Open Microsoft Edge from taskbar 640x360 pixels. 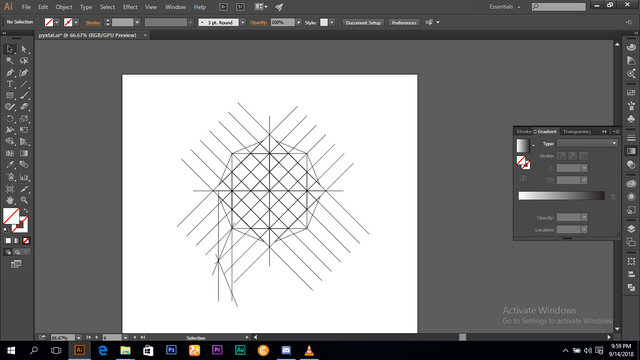102,350
